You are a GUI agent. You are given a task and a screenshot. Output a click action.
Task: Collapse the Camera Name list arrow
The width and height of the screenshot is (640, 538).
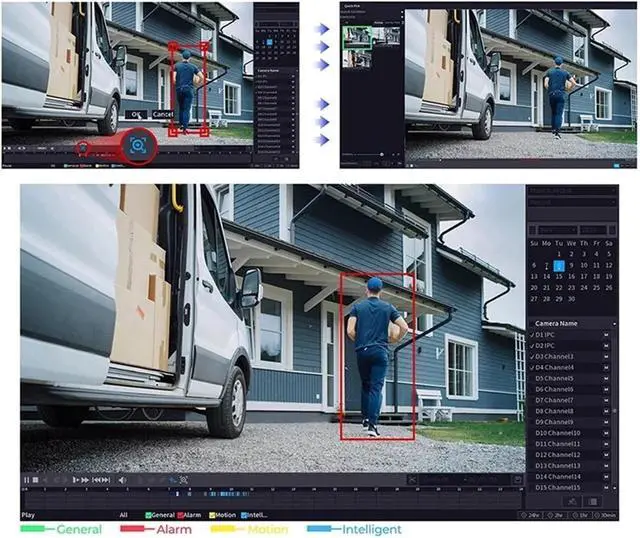coord(614,324)
